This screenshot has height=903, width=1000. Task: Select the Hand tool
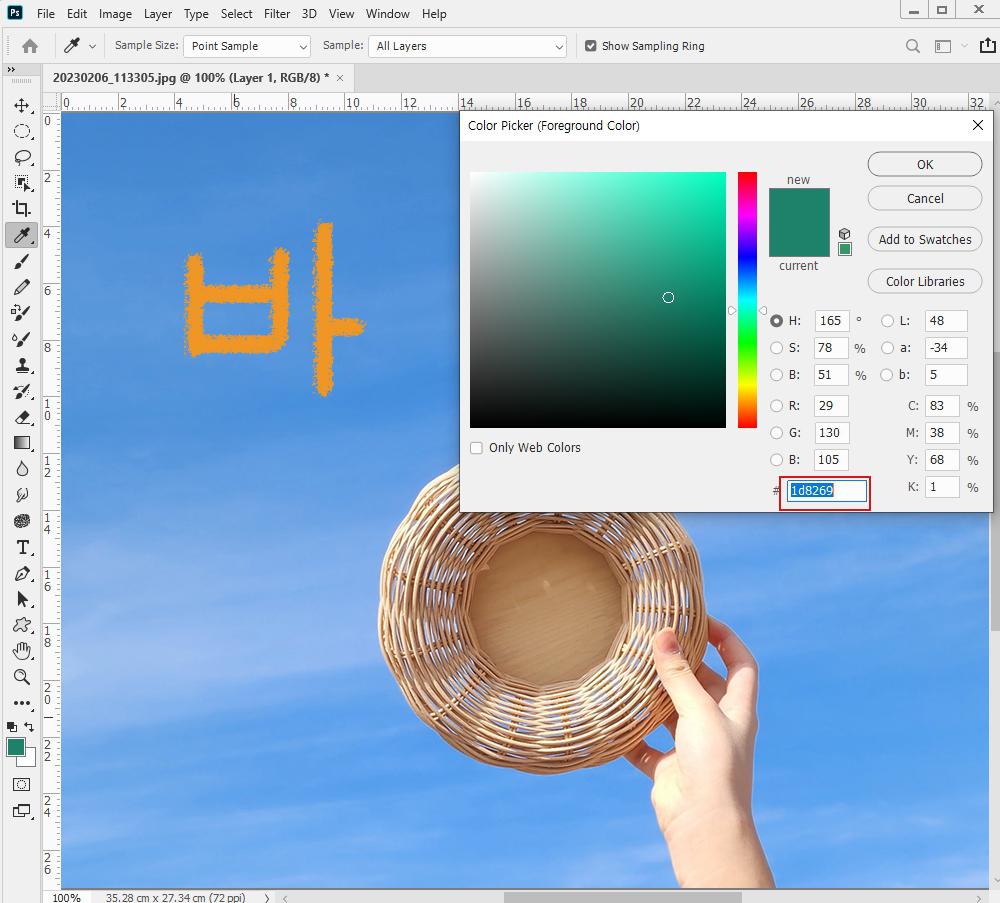click(x=22, y=651)
